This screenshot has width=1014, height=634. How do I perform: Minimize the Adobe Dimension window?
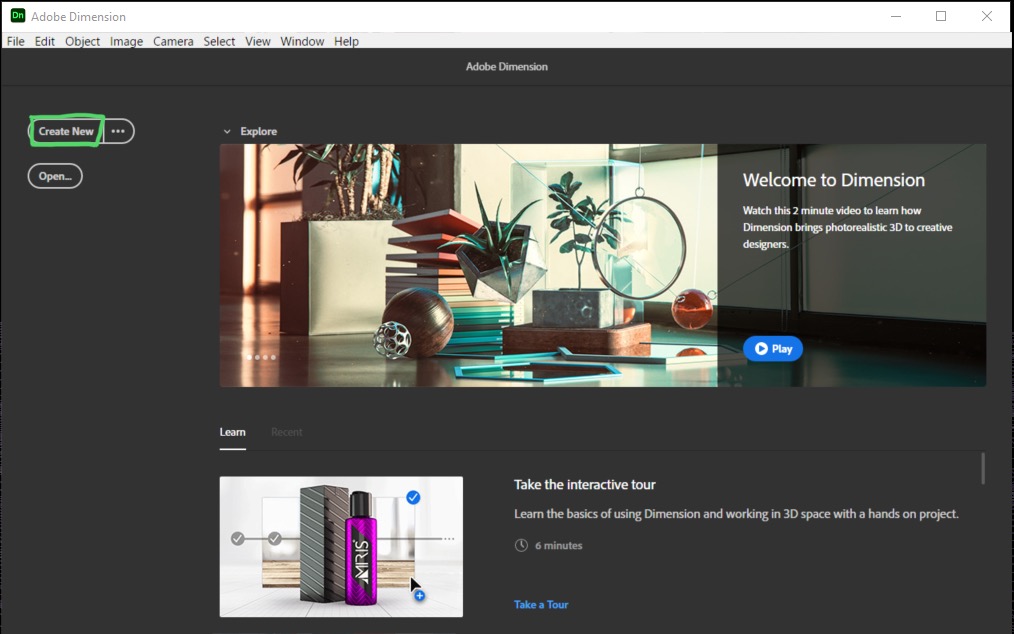(x=896, y=16)
